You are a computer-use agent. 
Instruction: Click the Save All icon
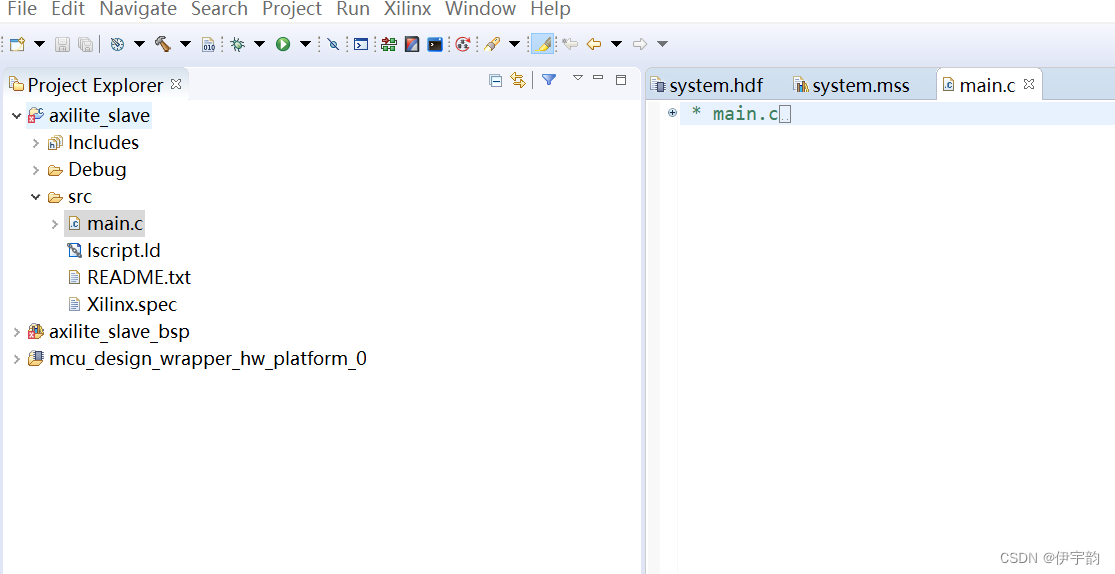coord(85,44)
